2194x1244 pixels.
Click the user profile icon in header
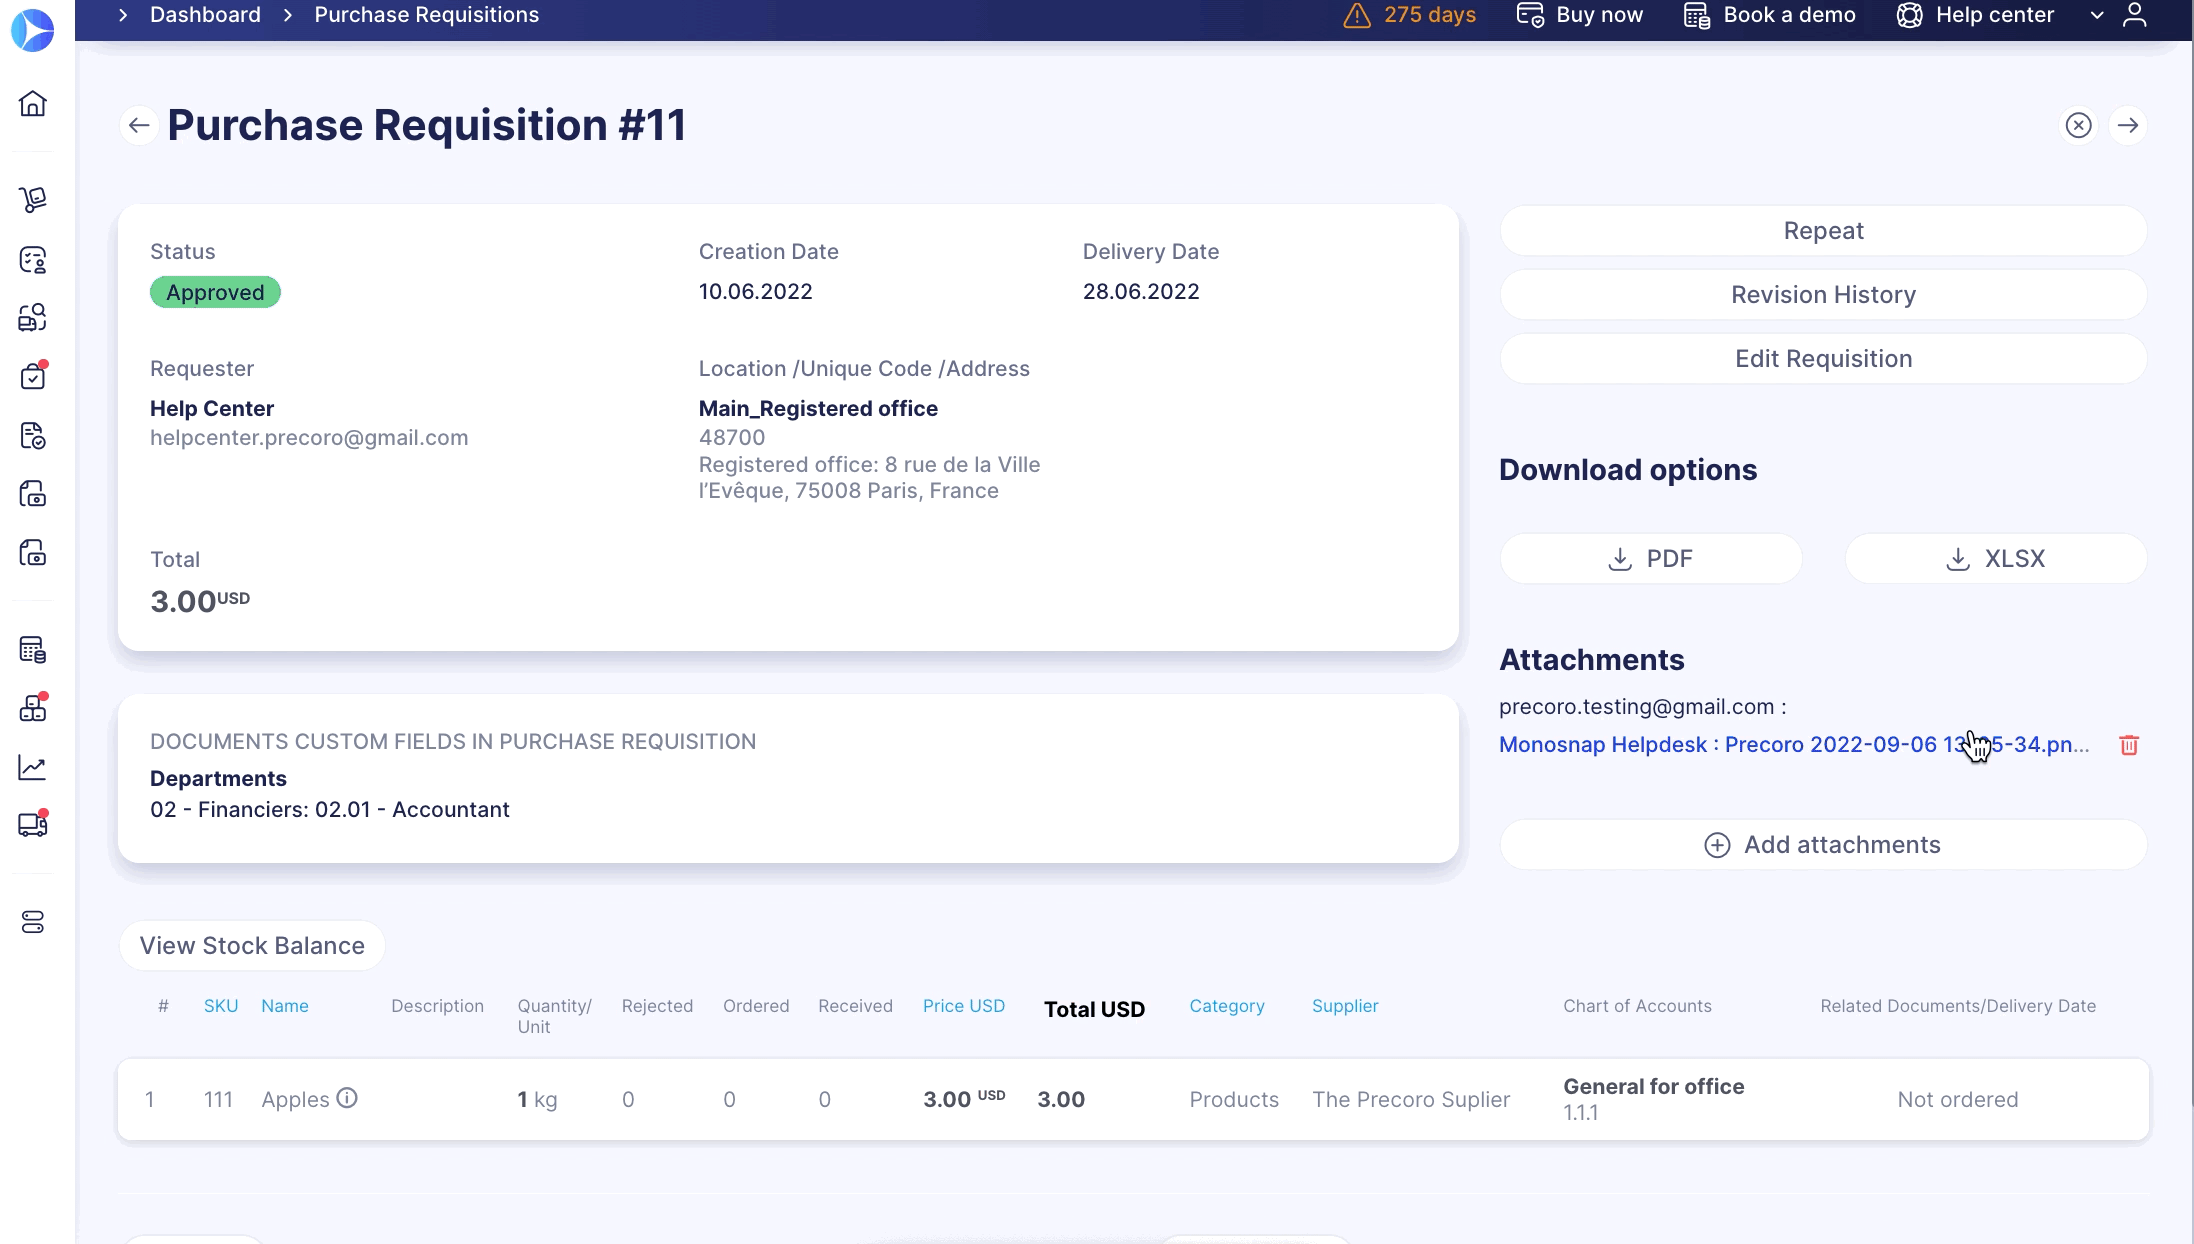tap(2135, 15)
